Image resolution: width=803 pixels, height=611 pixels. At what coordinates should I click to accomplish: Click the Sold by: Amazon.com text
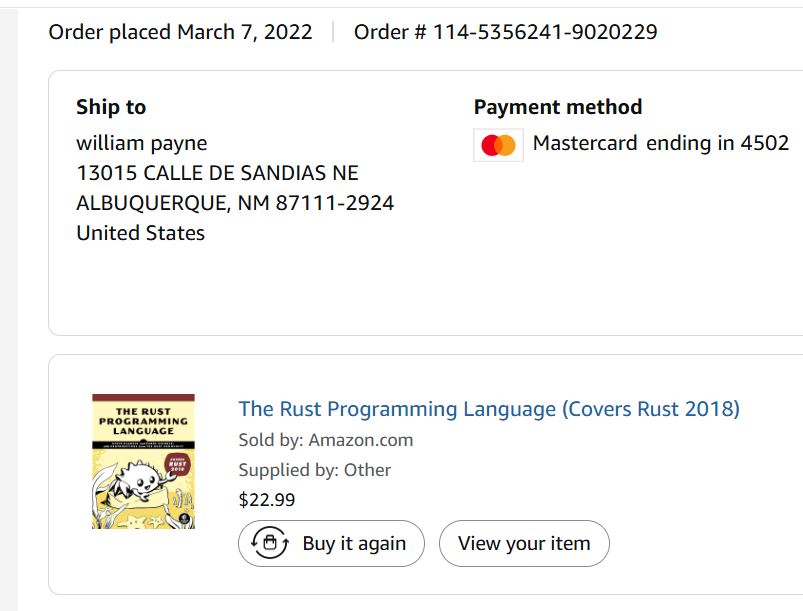[x=325, y=440]
